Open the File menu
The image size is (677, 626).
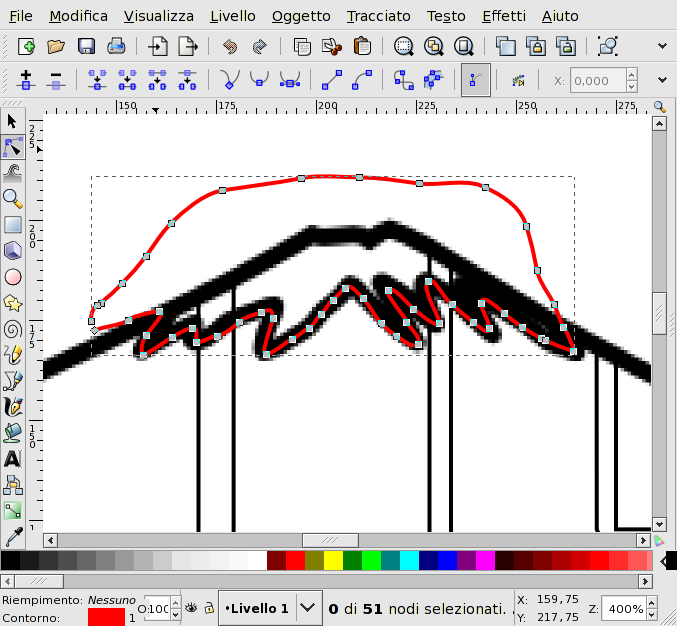point(21,16)
